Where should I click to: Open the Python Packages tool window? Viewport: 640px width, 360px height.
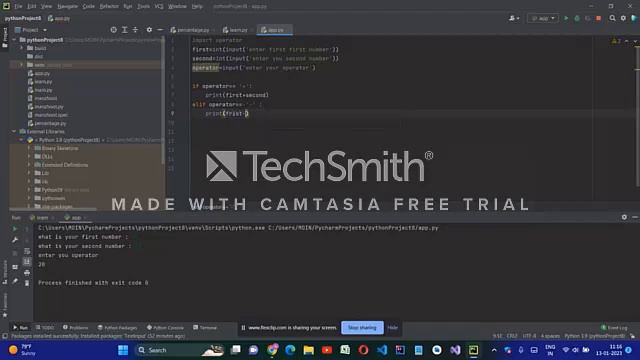coord(118,328)
